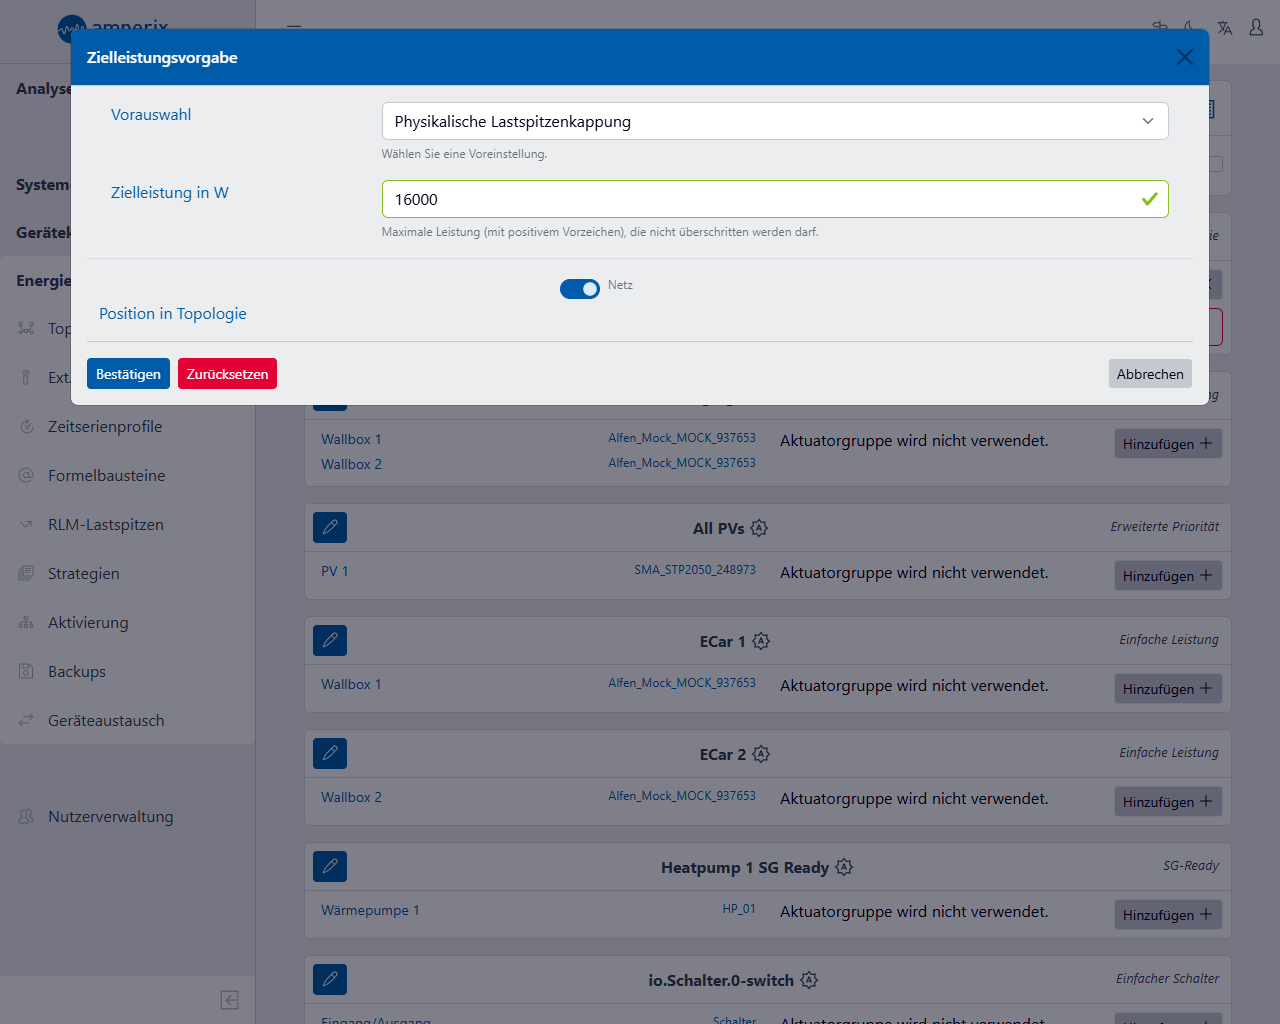Click the gear icon next to All PVs

coord(759,528)
